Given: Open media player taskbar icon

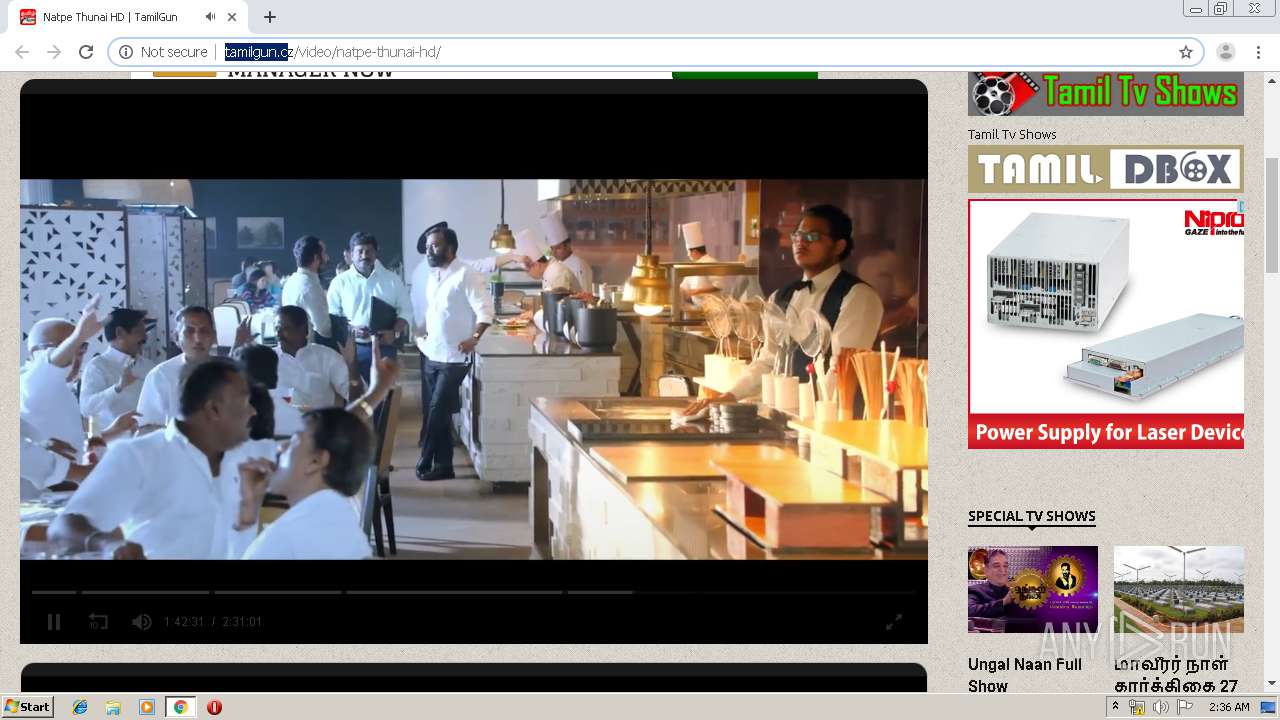Looking at the screenshot, I should [147, 707].
